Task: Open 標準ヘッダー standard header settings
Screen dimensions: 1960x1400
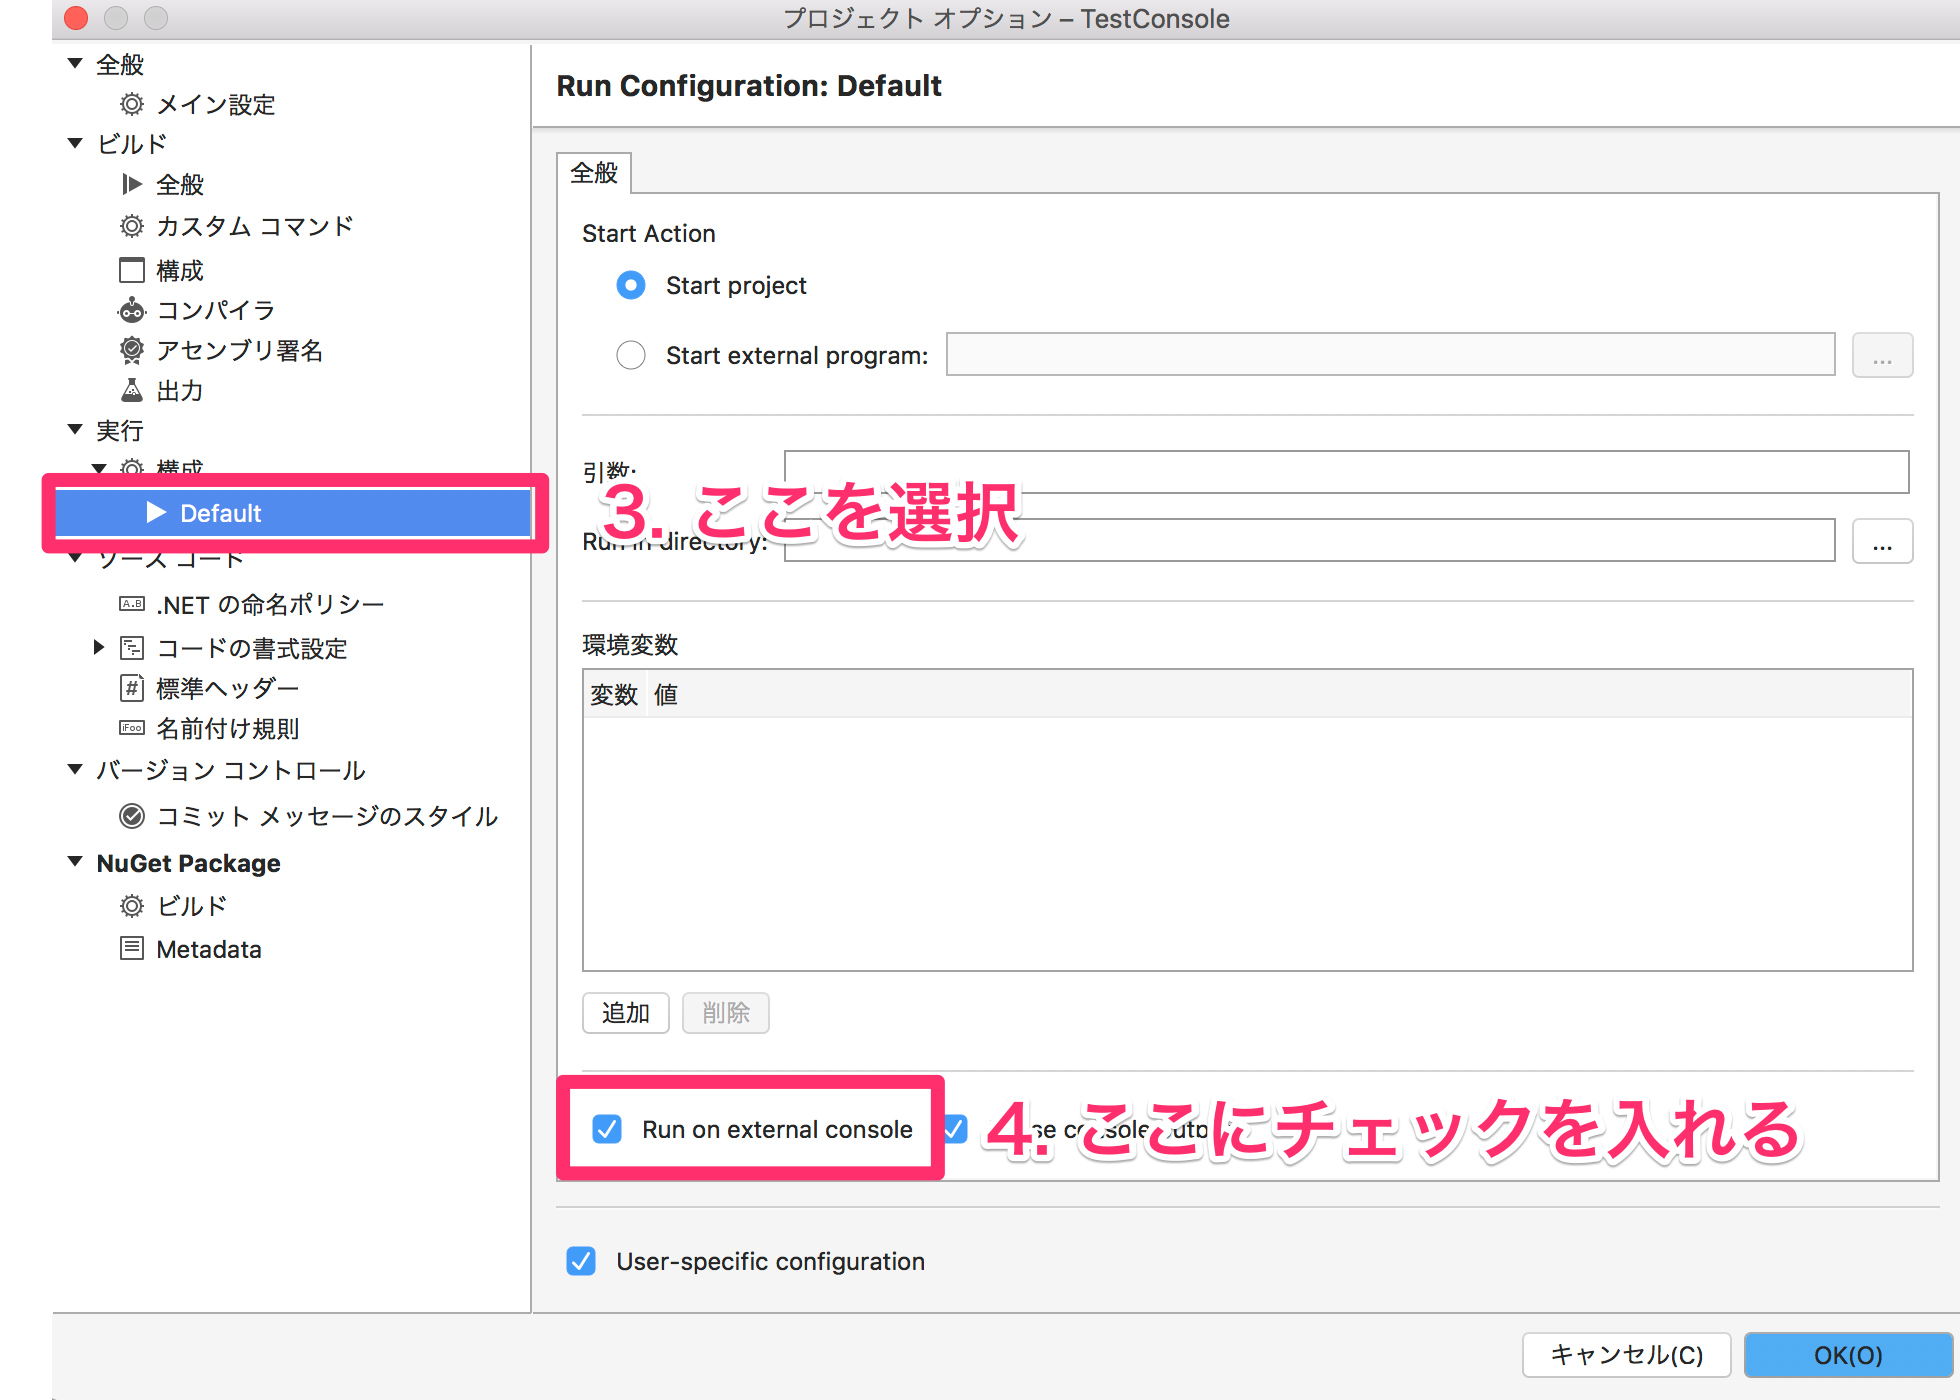Action: click(x=131, y=688)
